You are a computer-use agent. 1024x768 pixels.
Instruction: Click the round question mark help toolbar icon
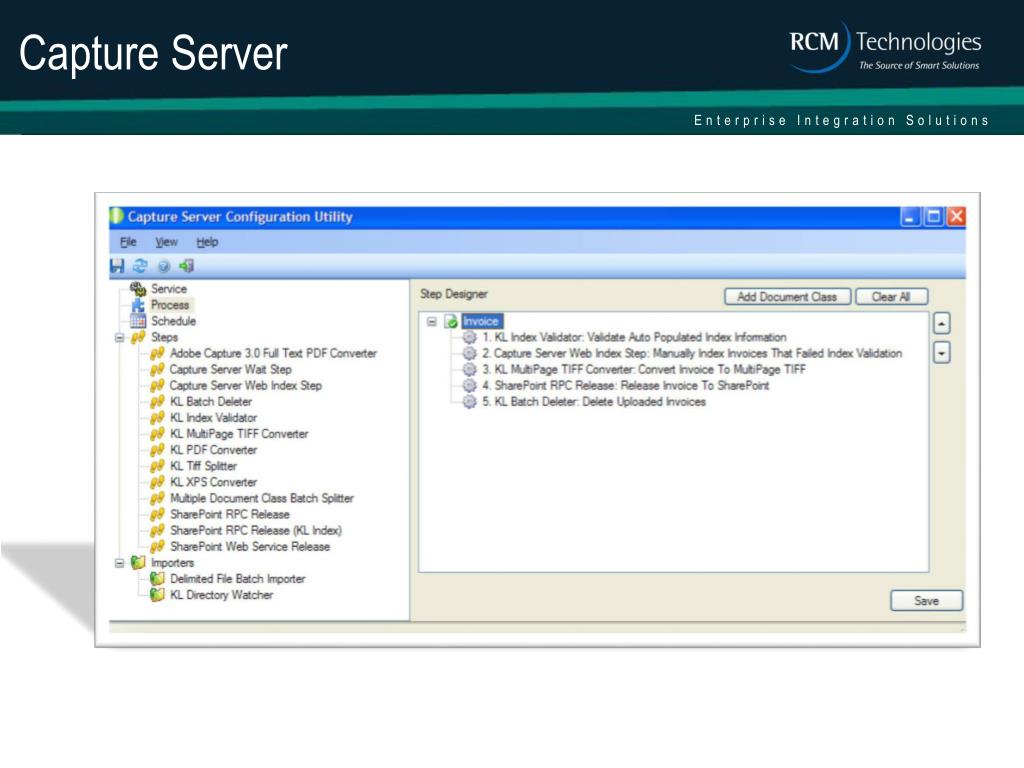(164, 266)
